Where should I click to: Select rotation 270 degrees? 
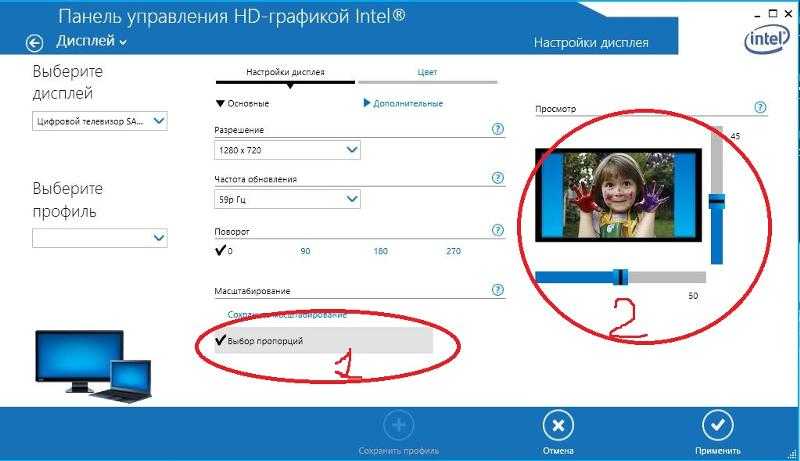coord(454,251)
